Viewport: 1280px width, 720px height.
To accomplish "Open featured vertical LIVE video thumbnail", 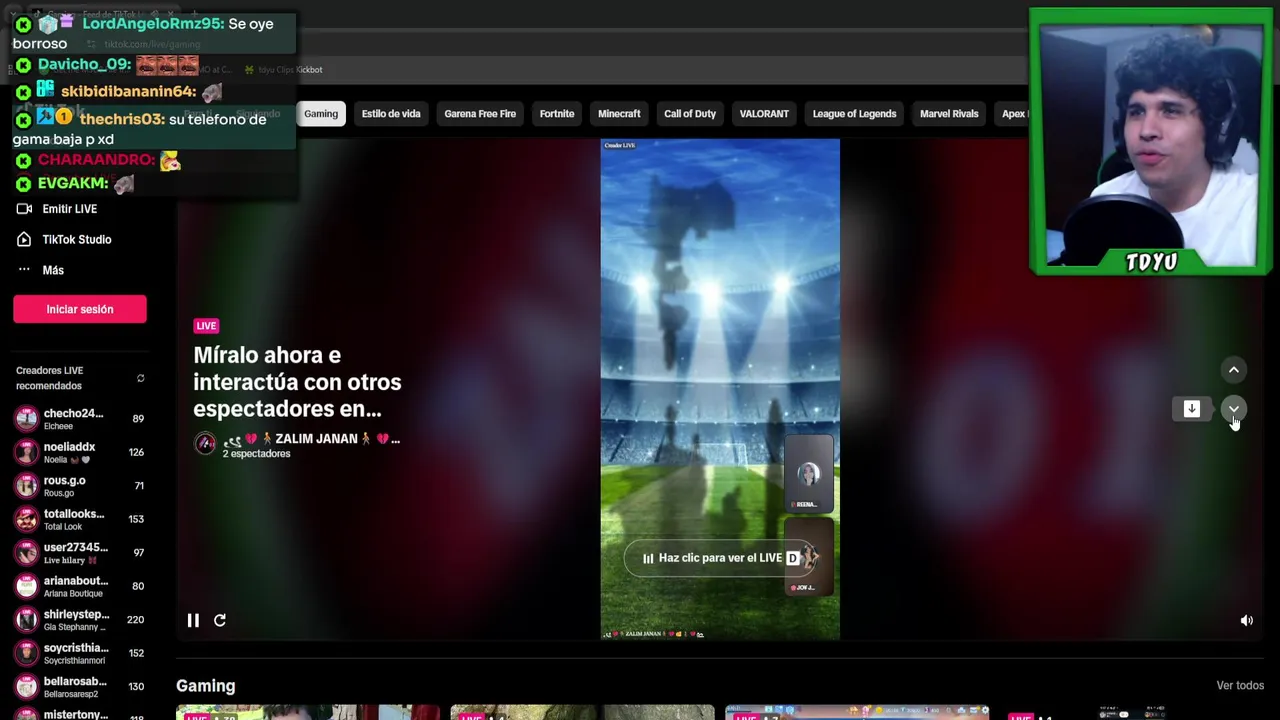I will (720, 389).
